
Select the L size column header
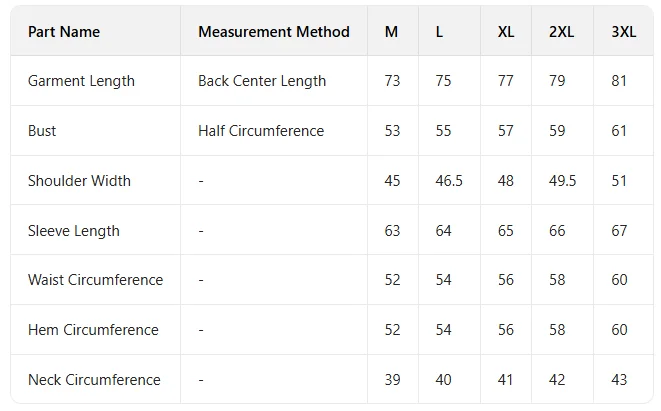pos(439,32)
